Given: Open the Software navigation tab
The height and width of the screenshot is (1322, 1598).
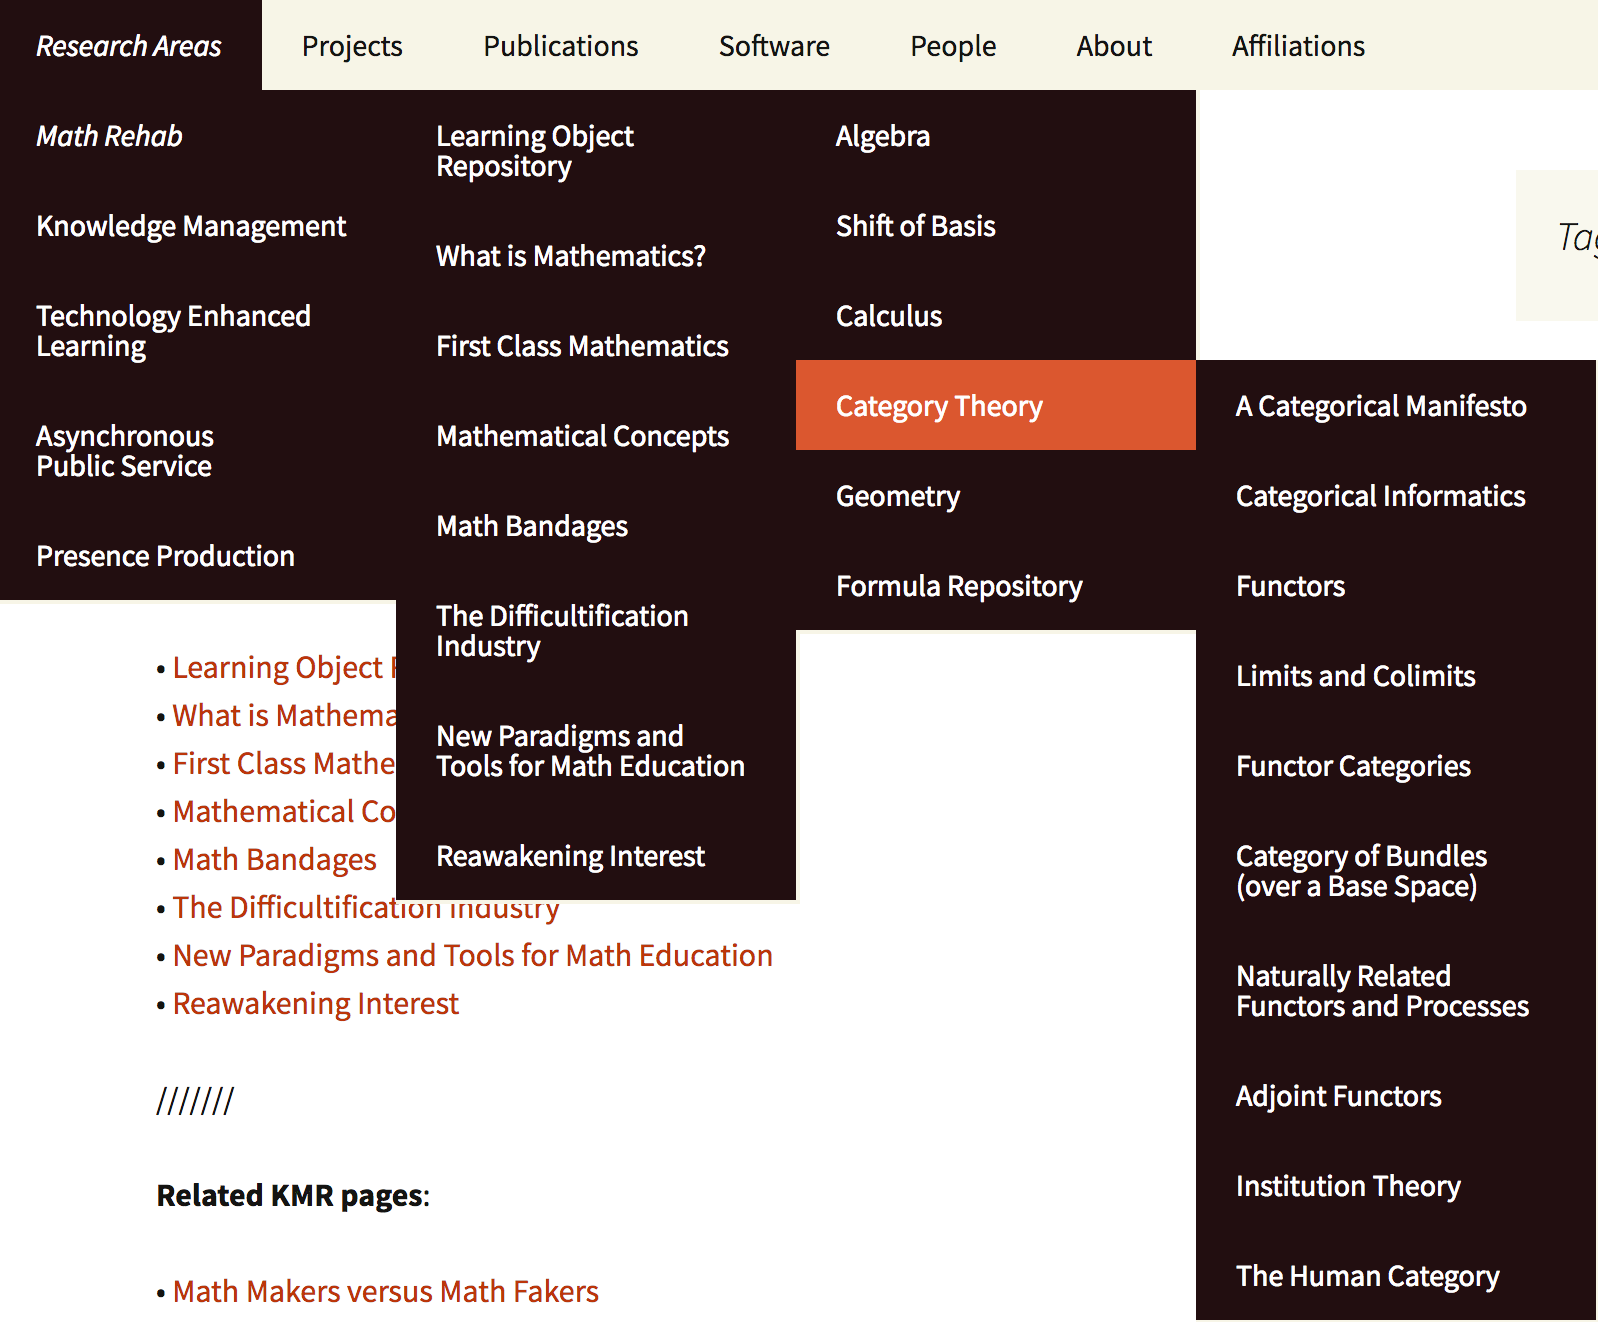Looking at the screenshot, I should 774,46.
